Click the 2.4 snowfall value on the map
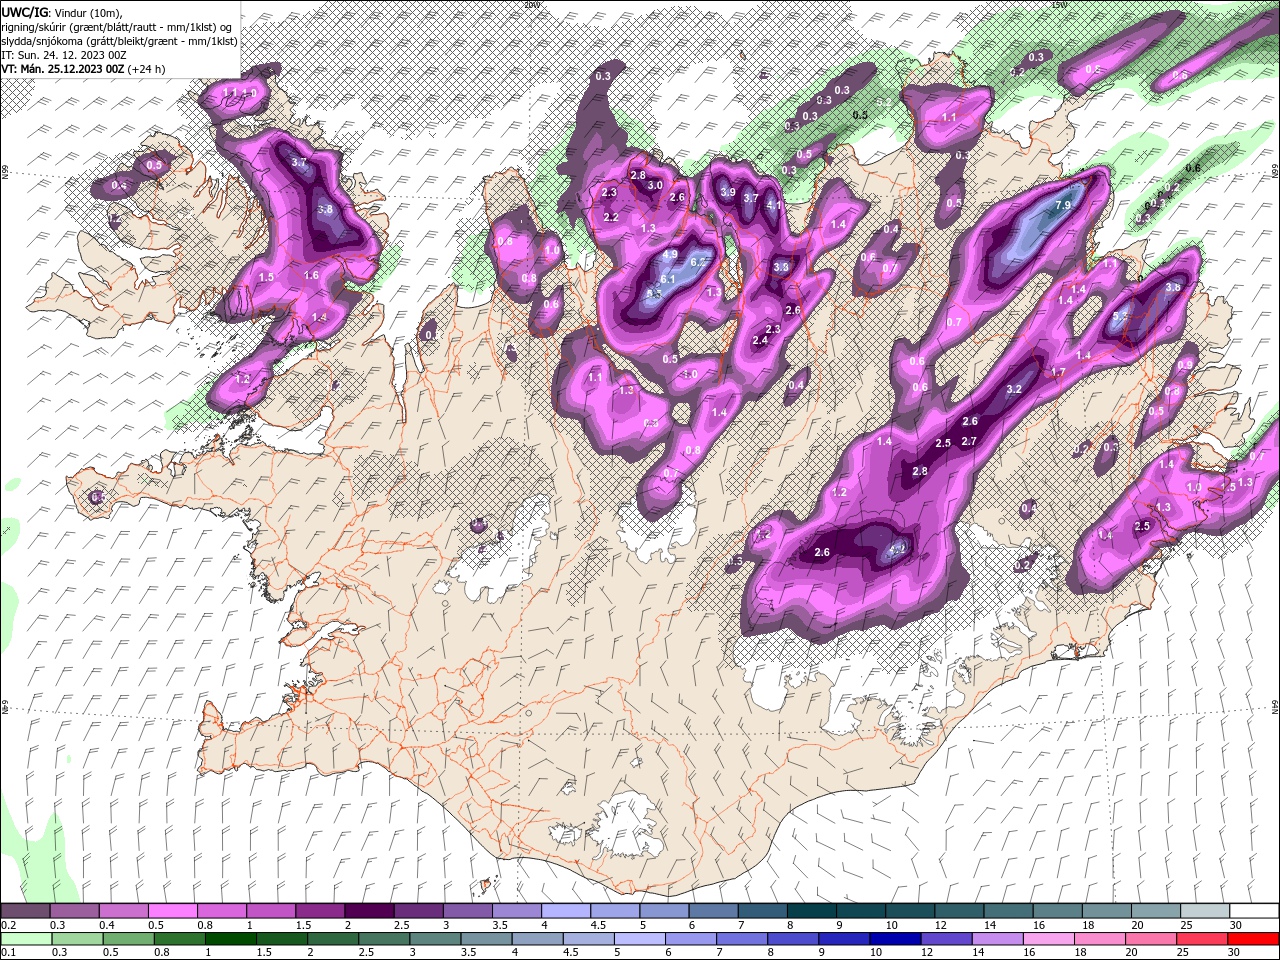 [x=759, y=340]
